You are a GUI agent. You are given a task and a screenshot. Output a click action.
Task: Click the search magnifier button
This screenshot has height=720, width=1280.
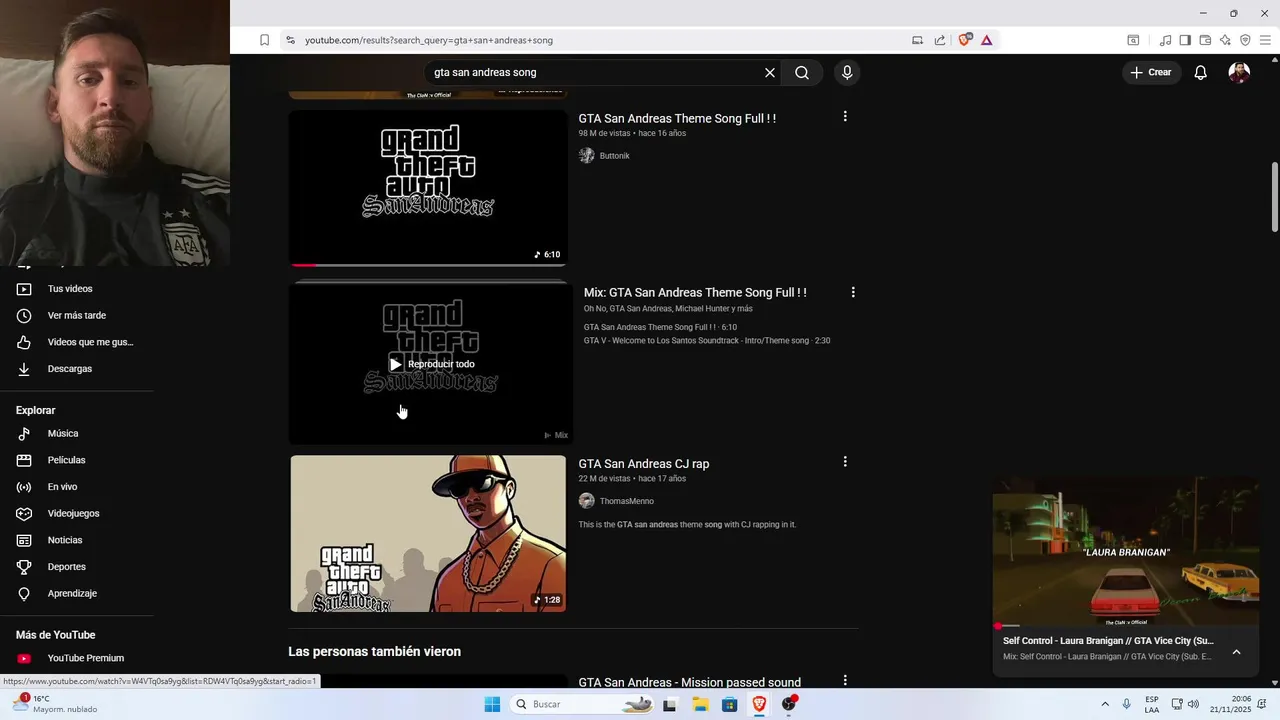[x=802, y=72]
